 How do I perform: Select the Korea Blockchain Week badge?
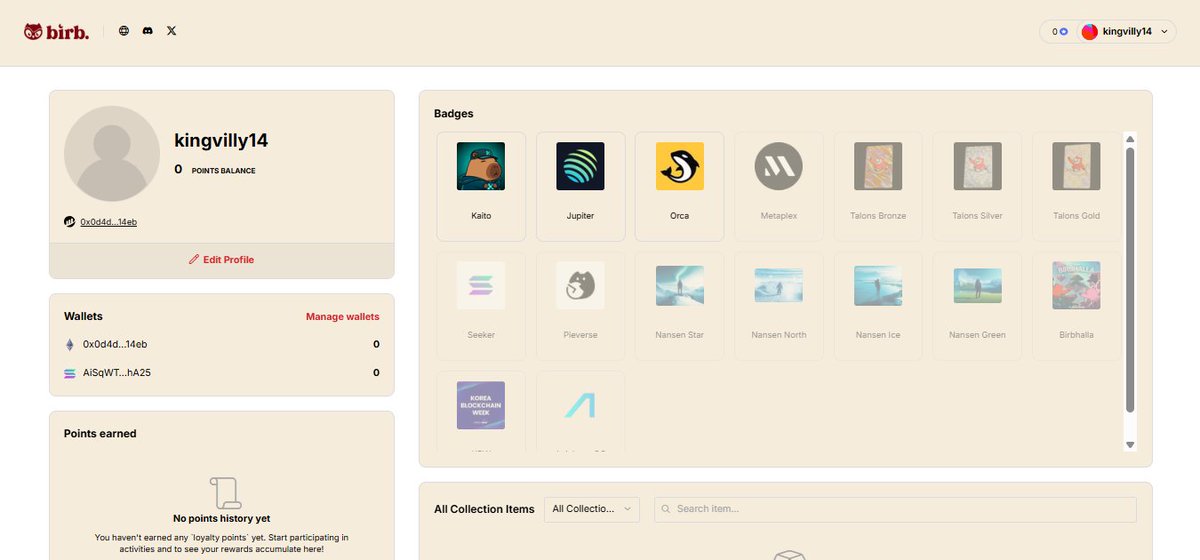[x=481, y=410]
